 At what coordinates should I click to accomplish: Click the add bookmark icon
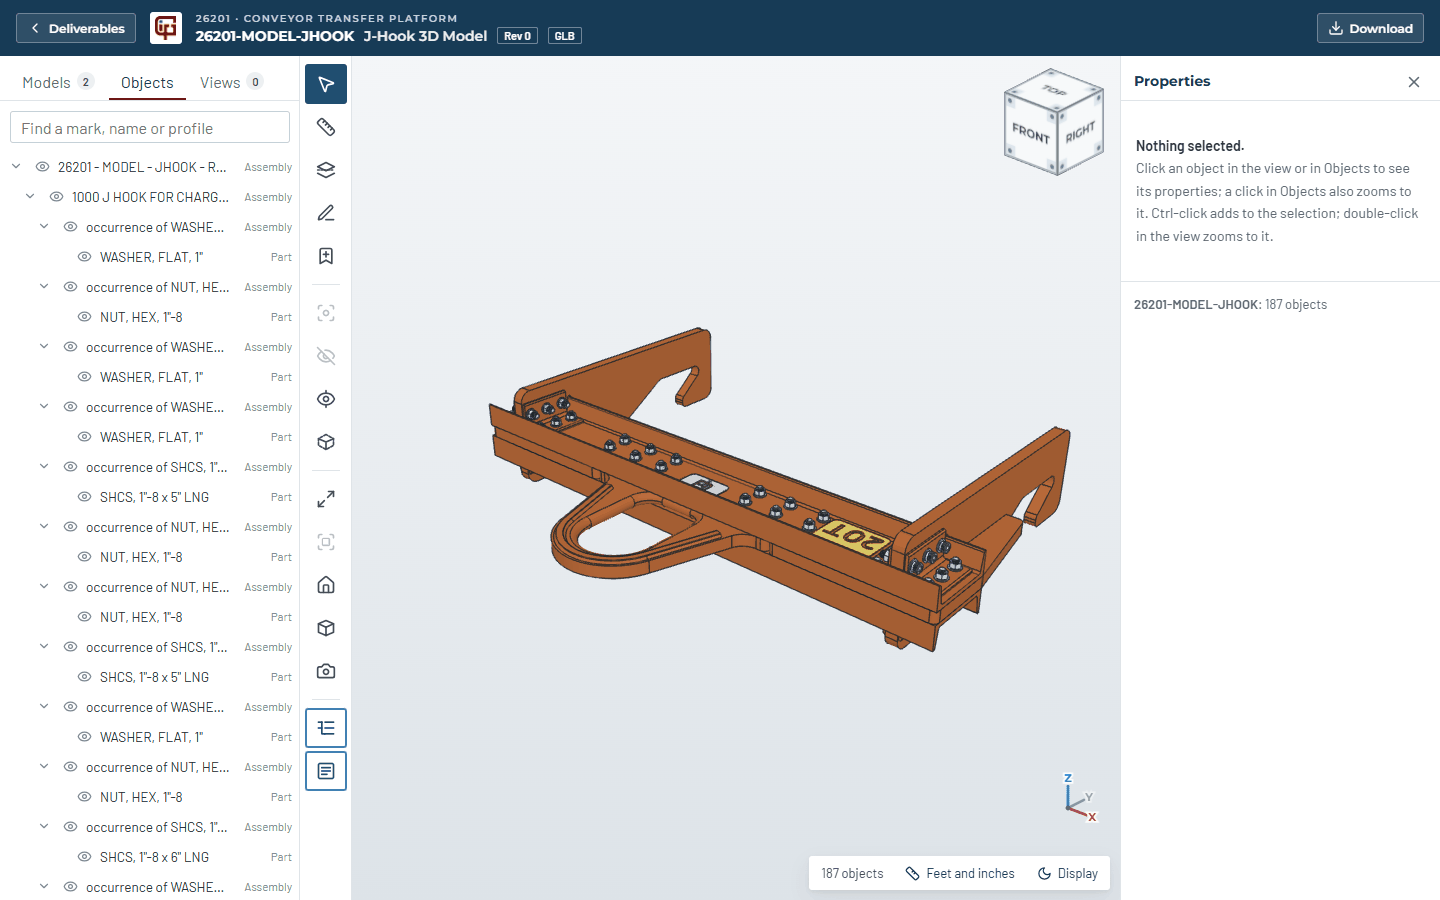point(326,256)
